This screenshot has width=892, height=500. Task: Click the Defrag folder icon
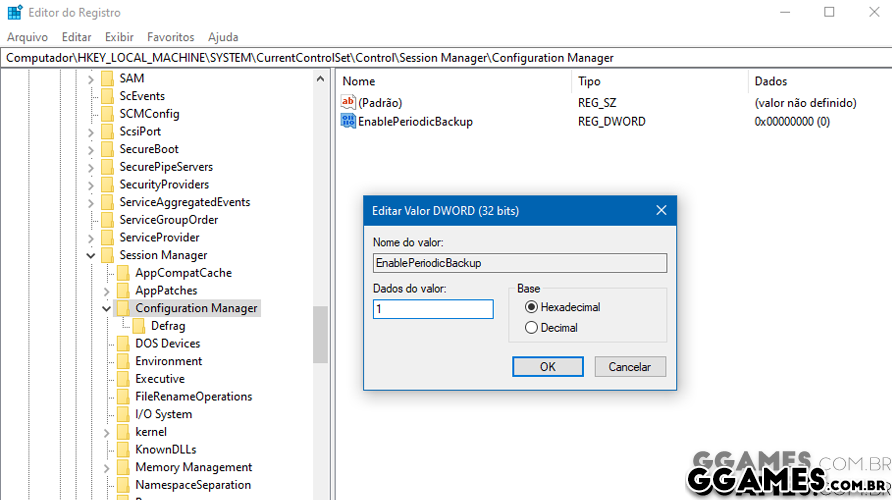pyautogui.click(x=139, y=326)
